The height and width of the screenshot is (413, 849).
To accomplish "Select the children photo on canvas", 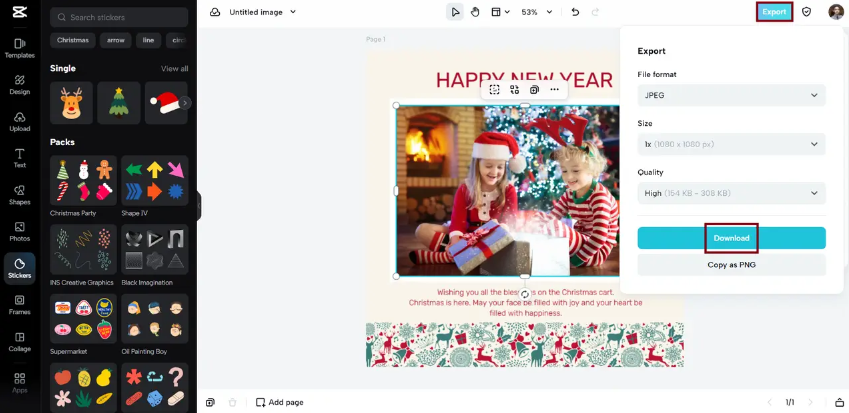I will tap(508, 191).
